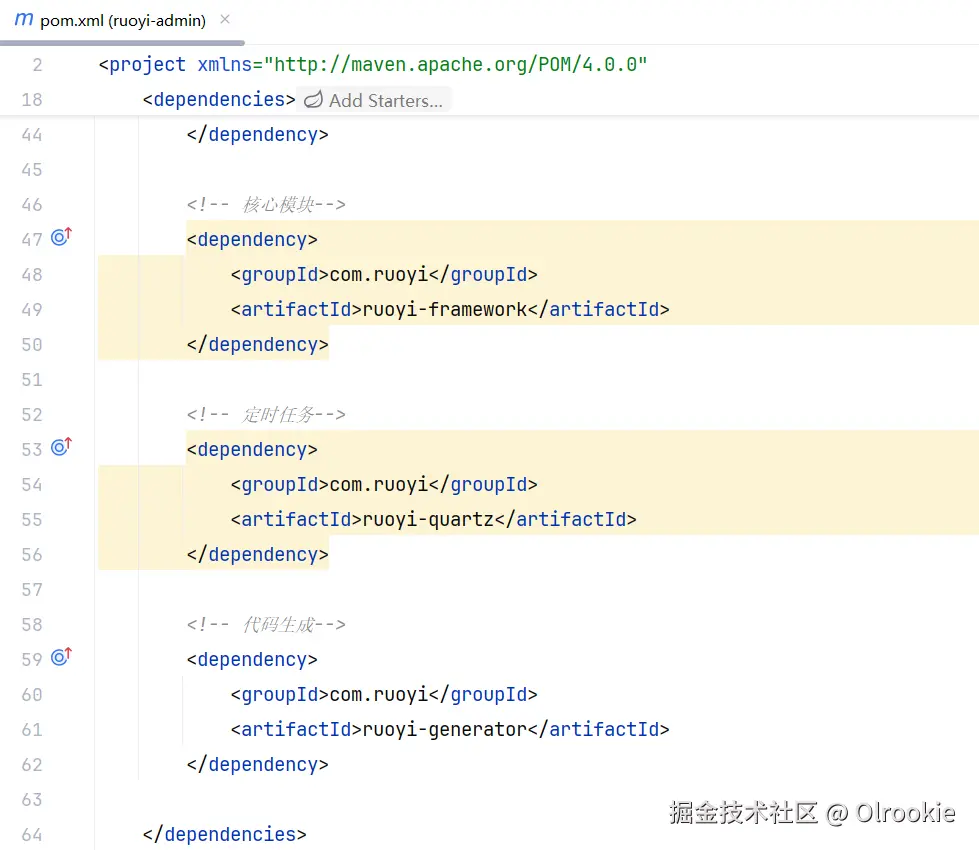Click the ruoyi-generator artifactId text
This screenshot has height=850, width=979.
[x=444, y=730]
